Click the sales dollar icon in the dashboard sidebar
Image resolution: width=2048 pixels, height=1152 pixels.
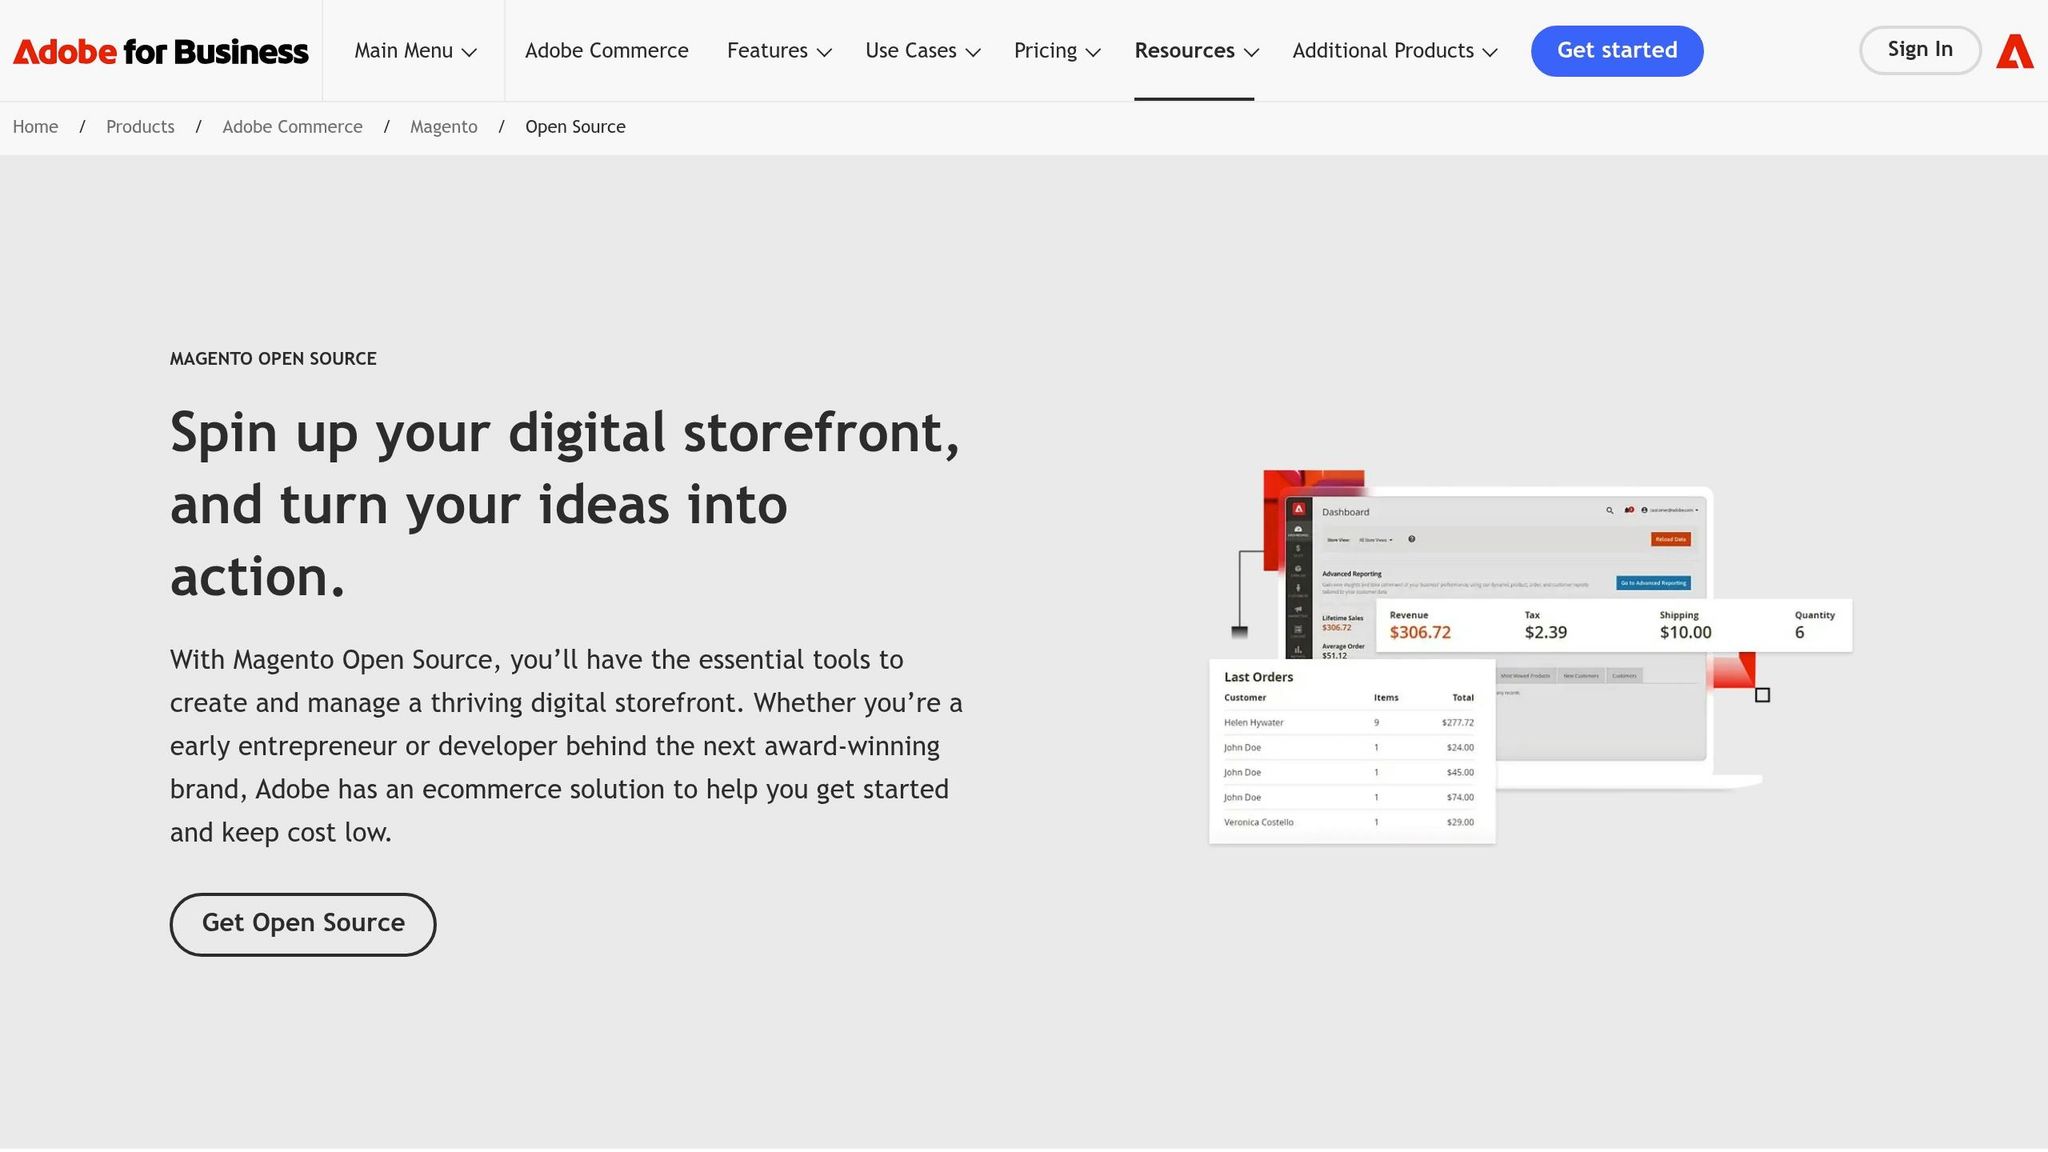point(1298,548)
